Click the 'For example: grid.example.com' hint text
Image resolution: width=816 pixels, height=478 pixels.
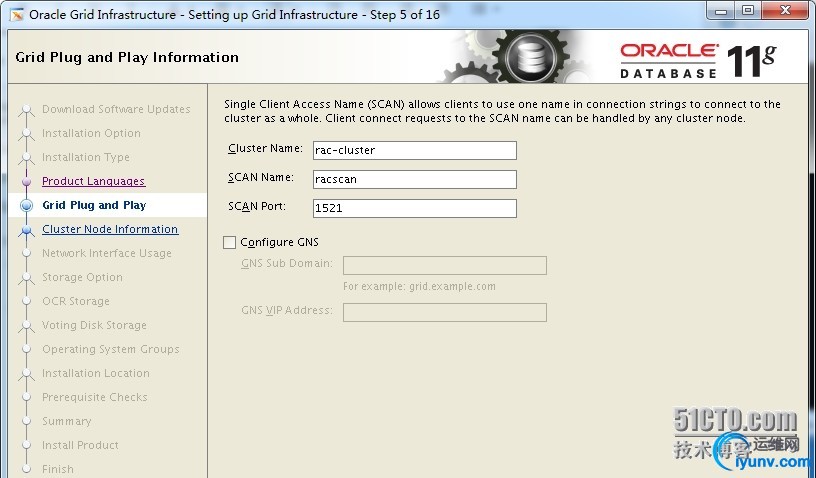[x=419, y=287]
